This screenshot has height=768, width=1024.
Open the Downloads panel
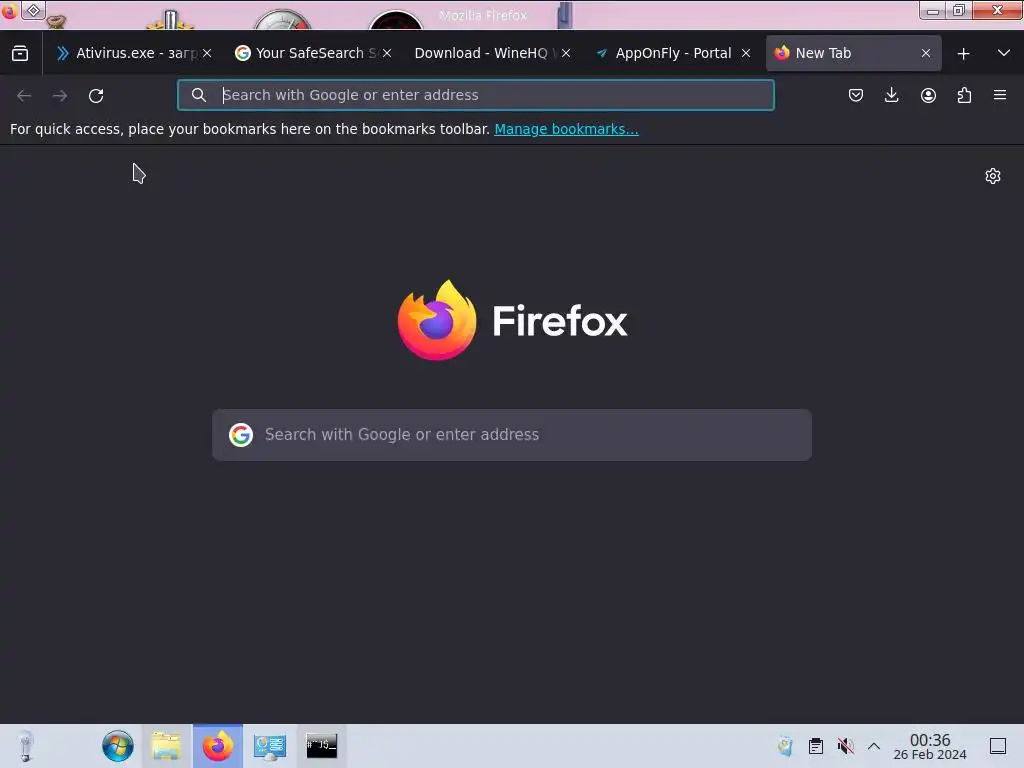pyautogui.click(x=891, y=95)
